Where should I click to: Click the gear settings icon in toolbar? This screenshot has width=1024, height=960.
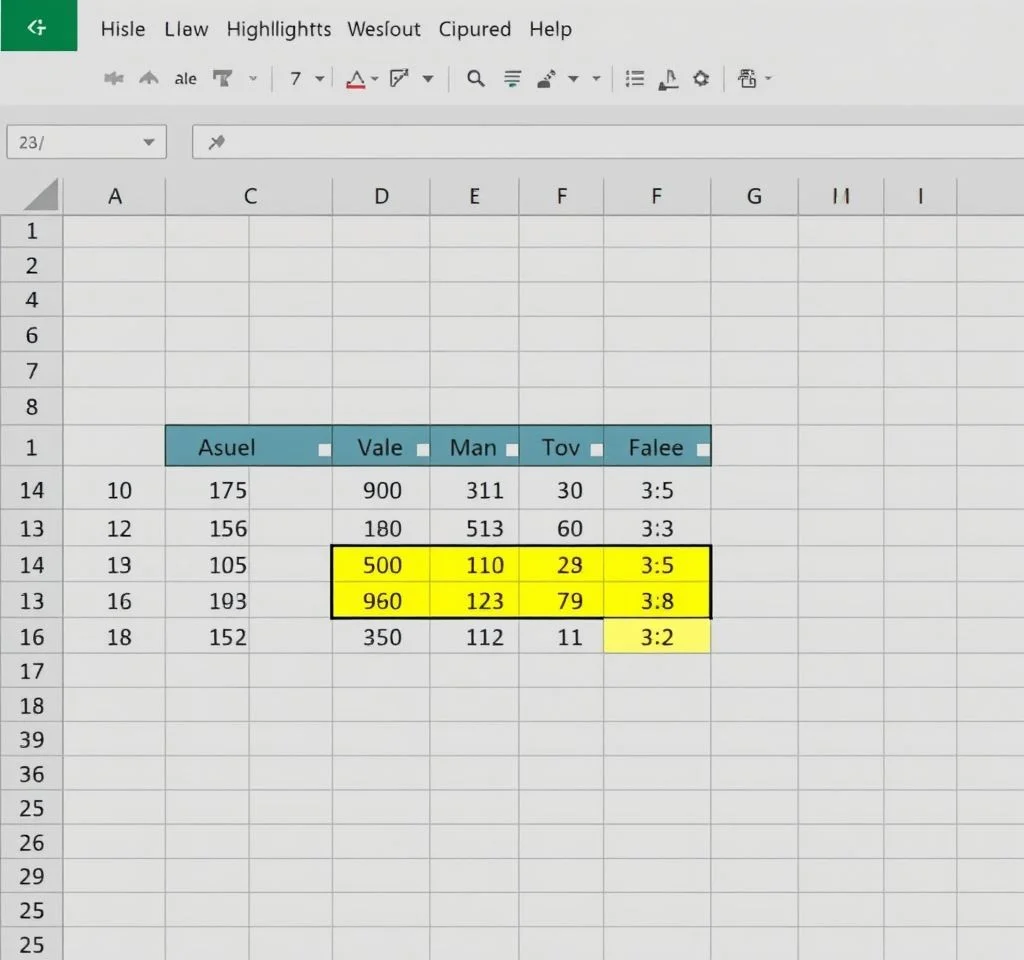click(701, 79)
